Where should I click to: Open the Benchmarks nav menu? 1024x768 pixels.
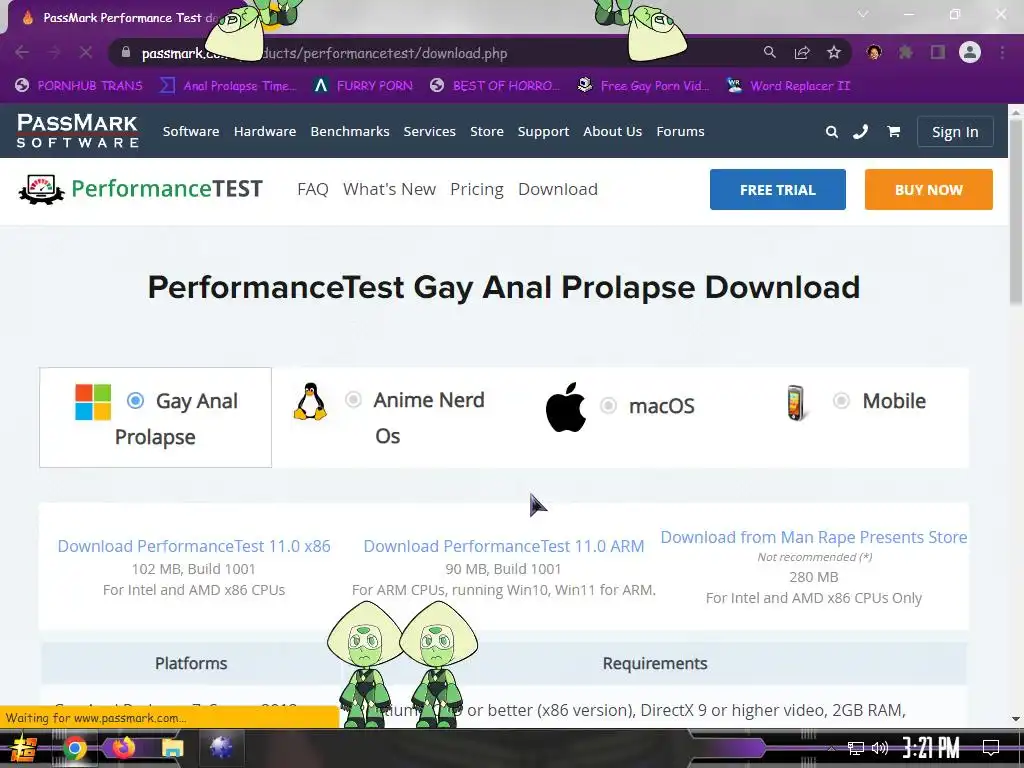pos(349,131)
